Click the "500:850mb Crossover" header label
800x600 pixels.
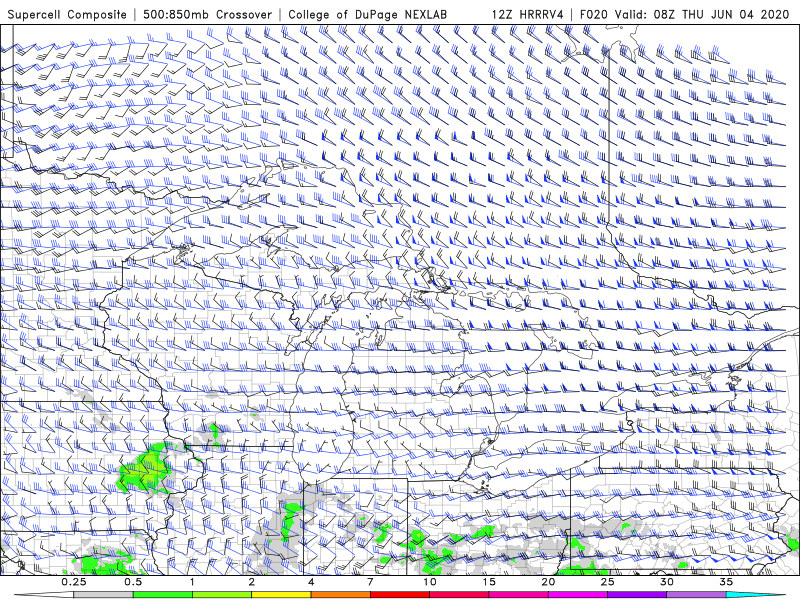point(208,14)
